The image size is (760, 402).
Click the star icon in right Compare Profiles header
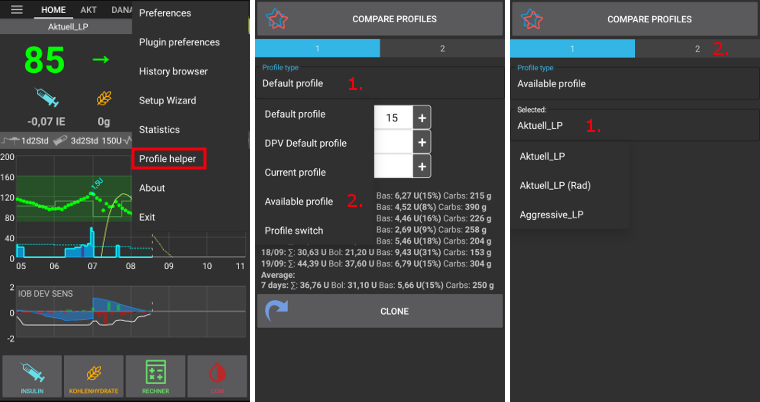pos(532,19)
